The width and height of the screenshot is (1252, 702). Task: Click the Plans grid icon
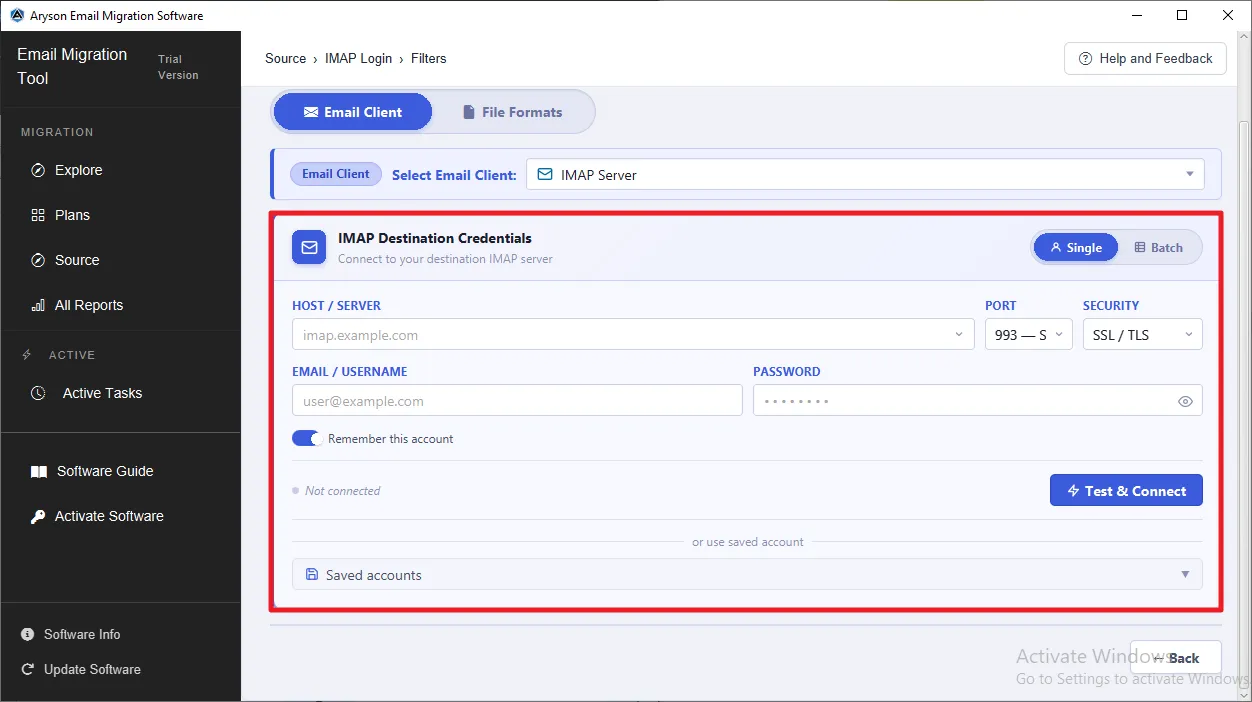(x=38, y=215)
